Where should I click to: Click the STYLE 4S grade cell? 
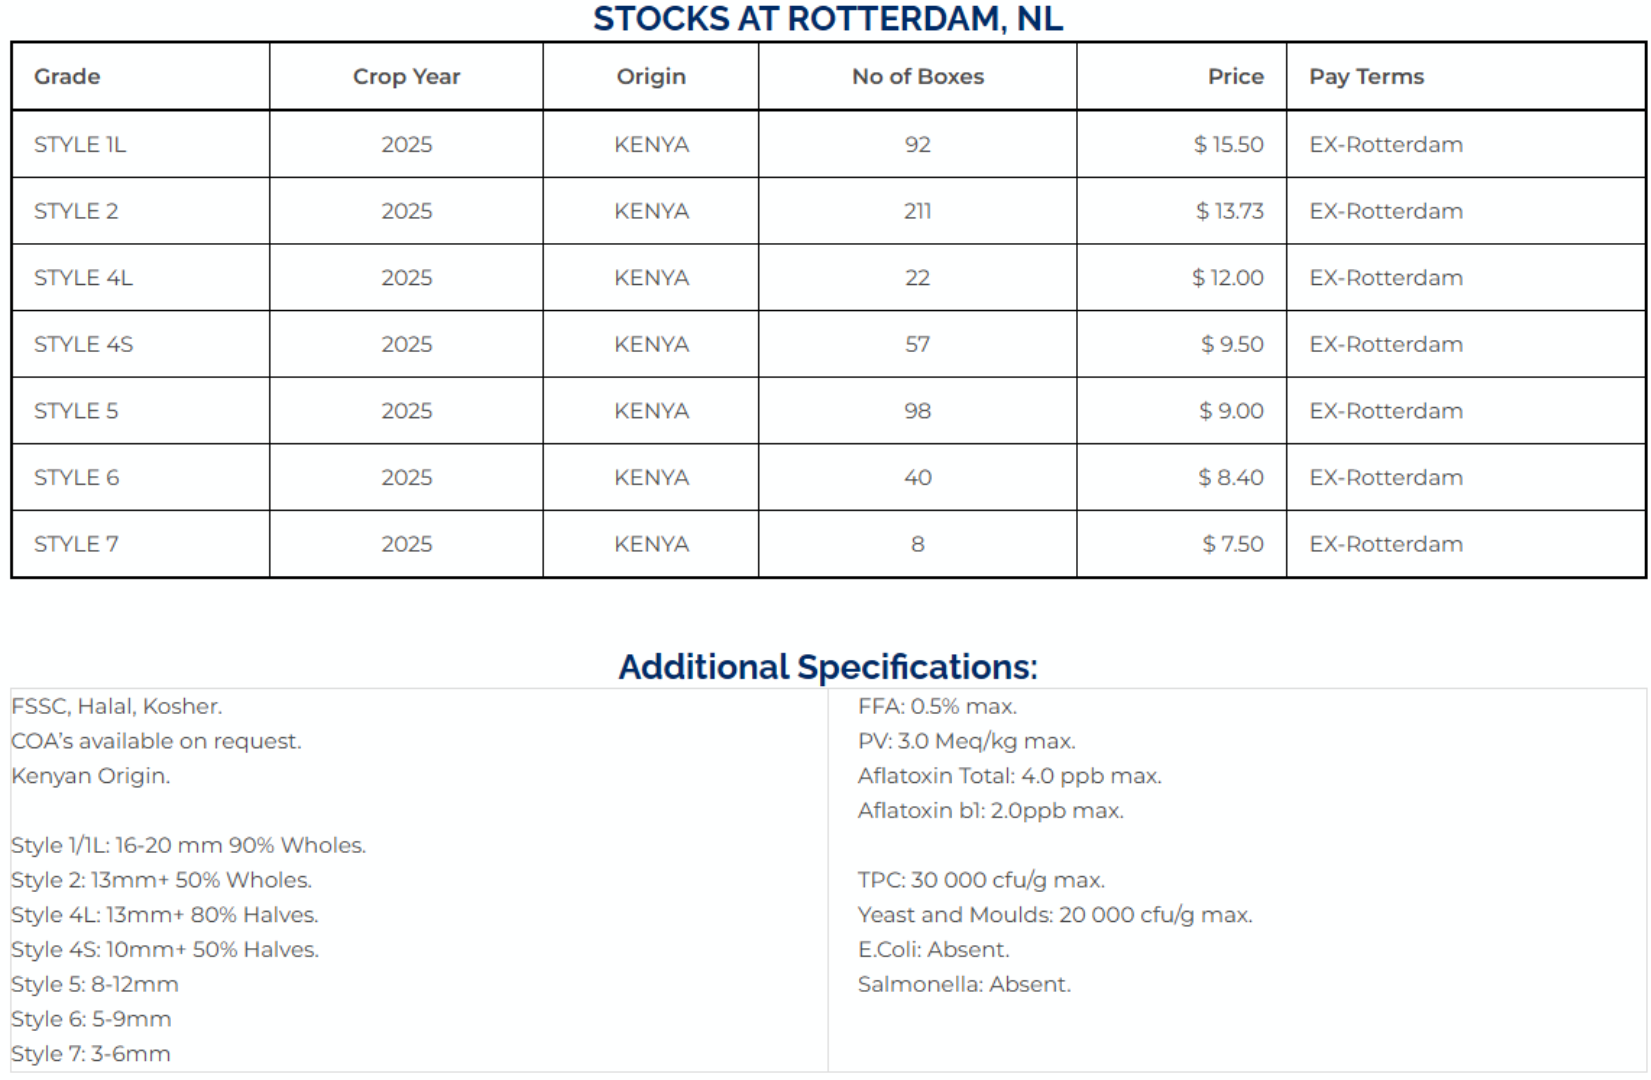tap(140, 344)
